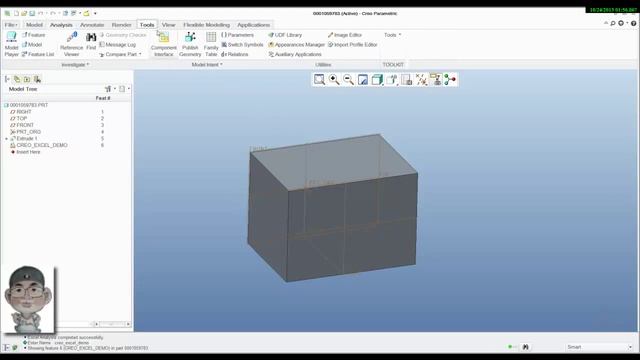This screenshot has width=640, height=360.
Task: Open the File menu
Action: 11,25
